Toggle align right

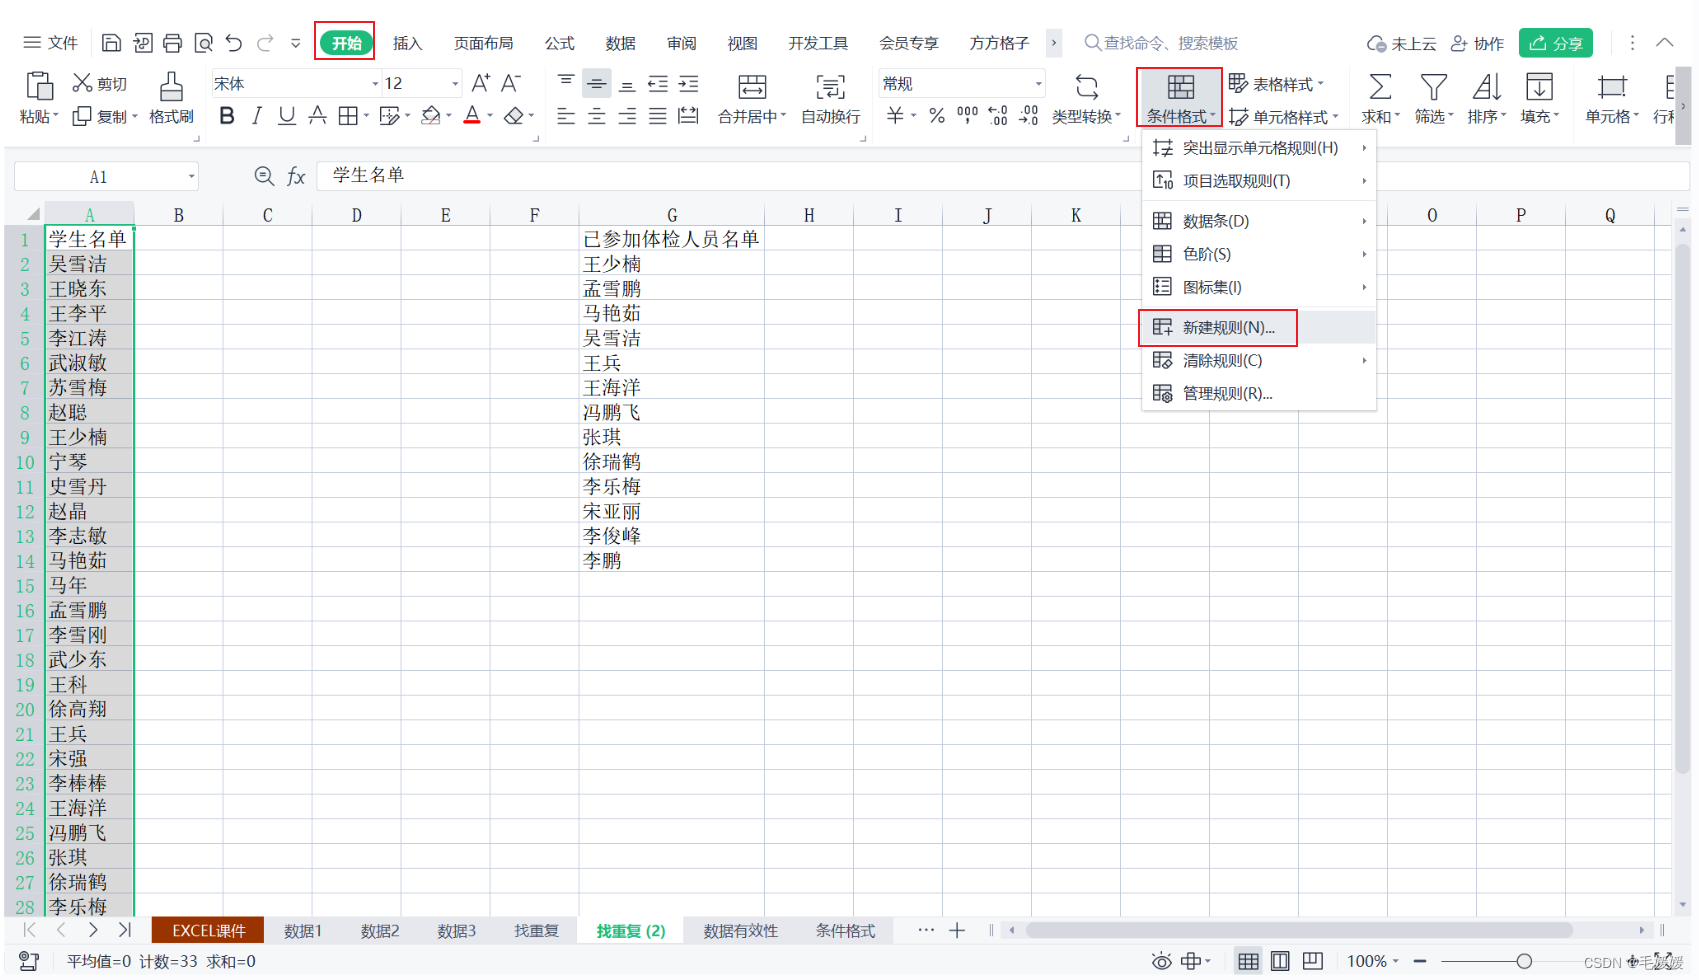coord(627,116)
